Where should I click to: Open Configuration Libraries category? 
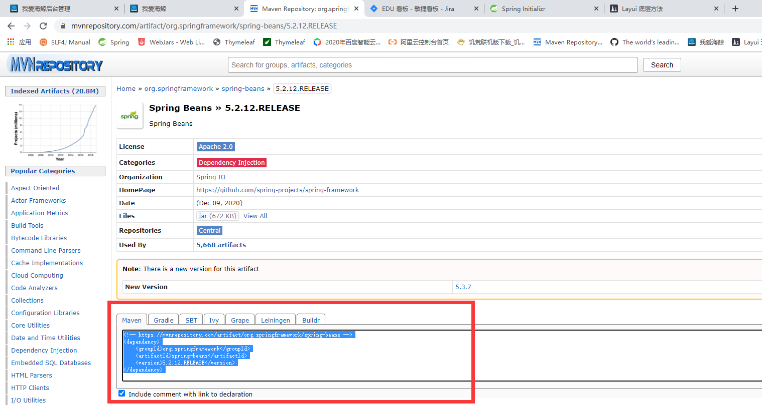(45, 313)
